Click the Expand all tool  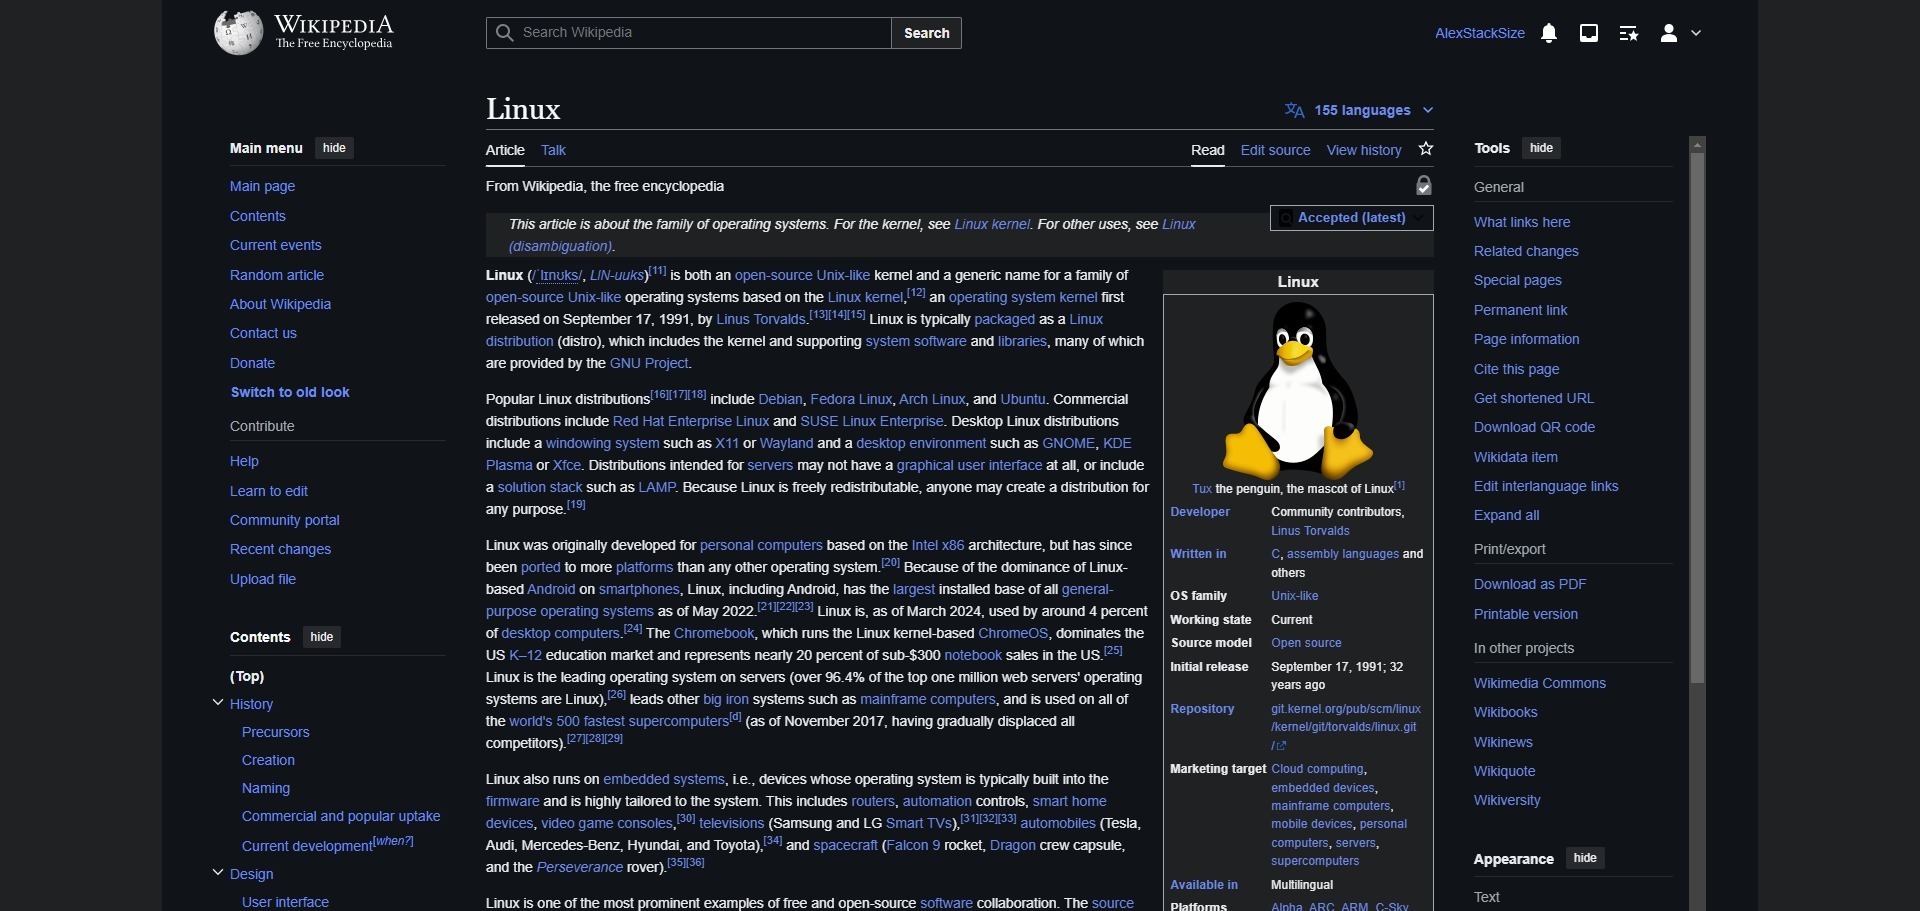tap(1507, 515)
